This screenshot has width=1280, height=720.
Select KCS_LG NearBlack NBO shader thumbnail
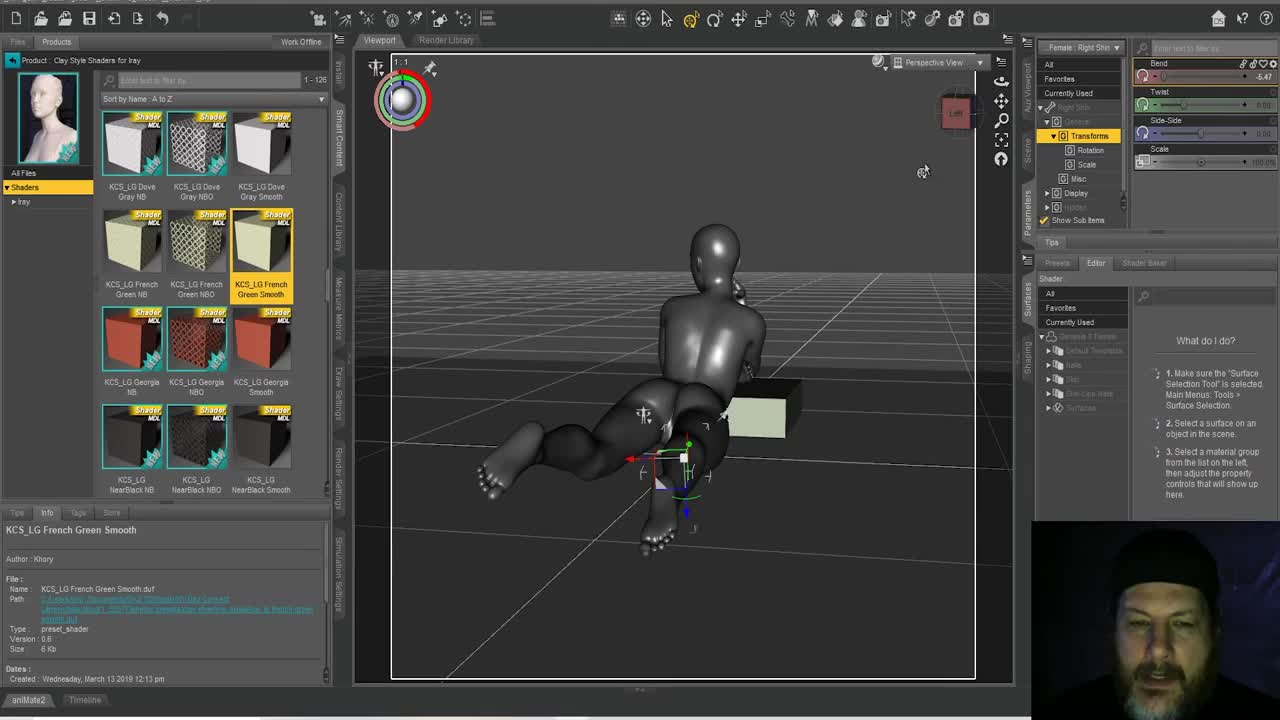coord(196,438)
